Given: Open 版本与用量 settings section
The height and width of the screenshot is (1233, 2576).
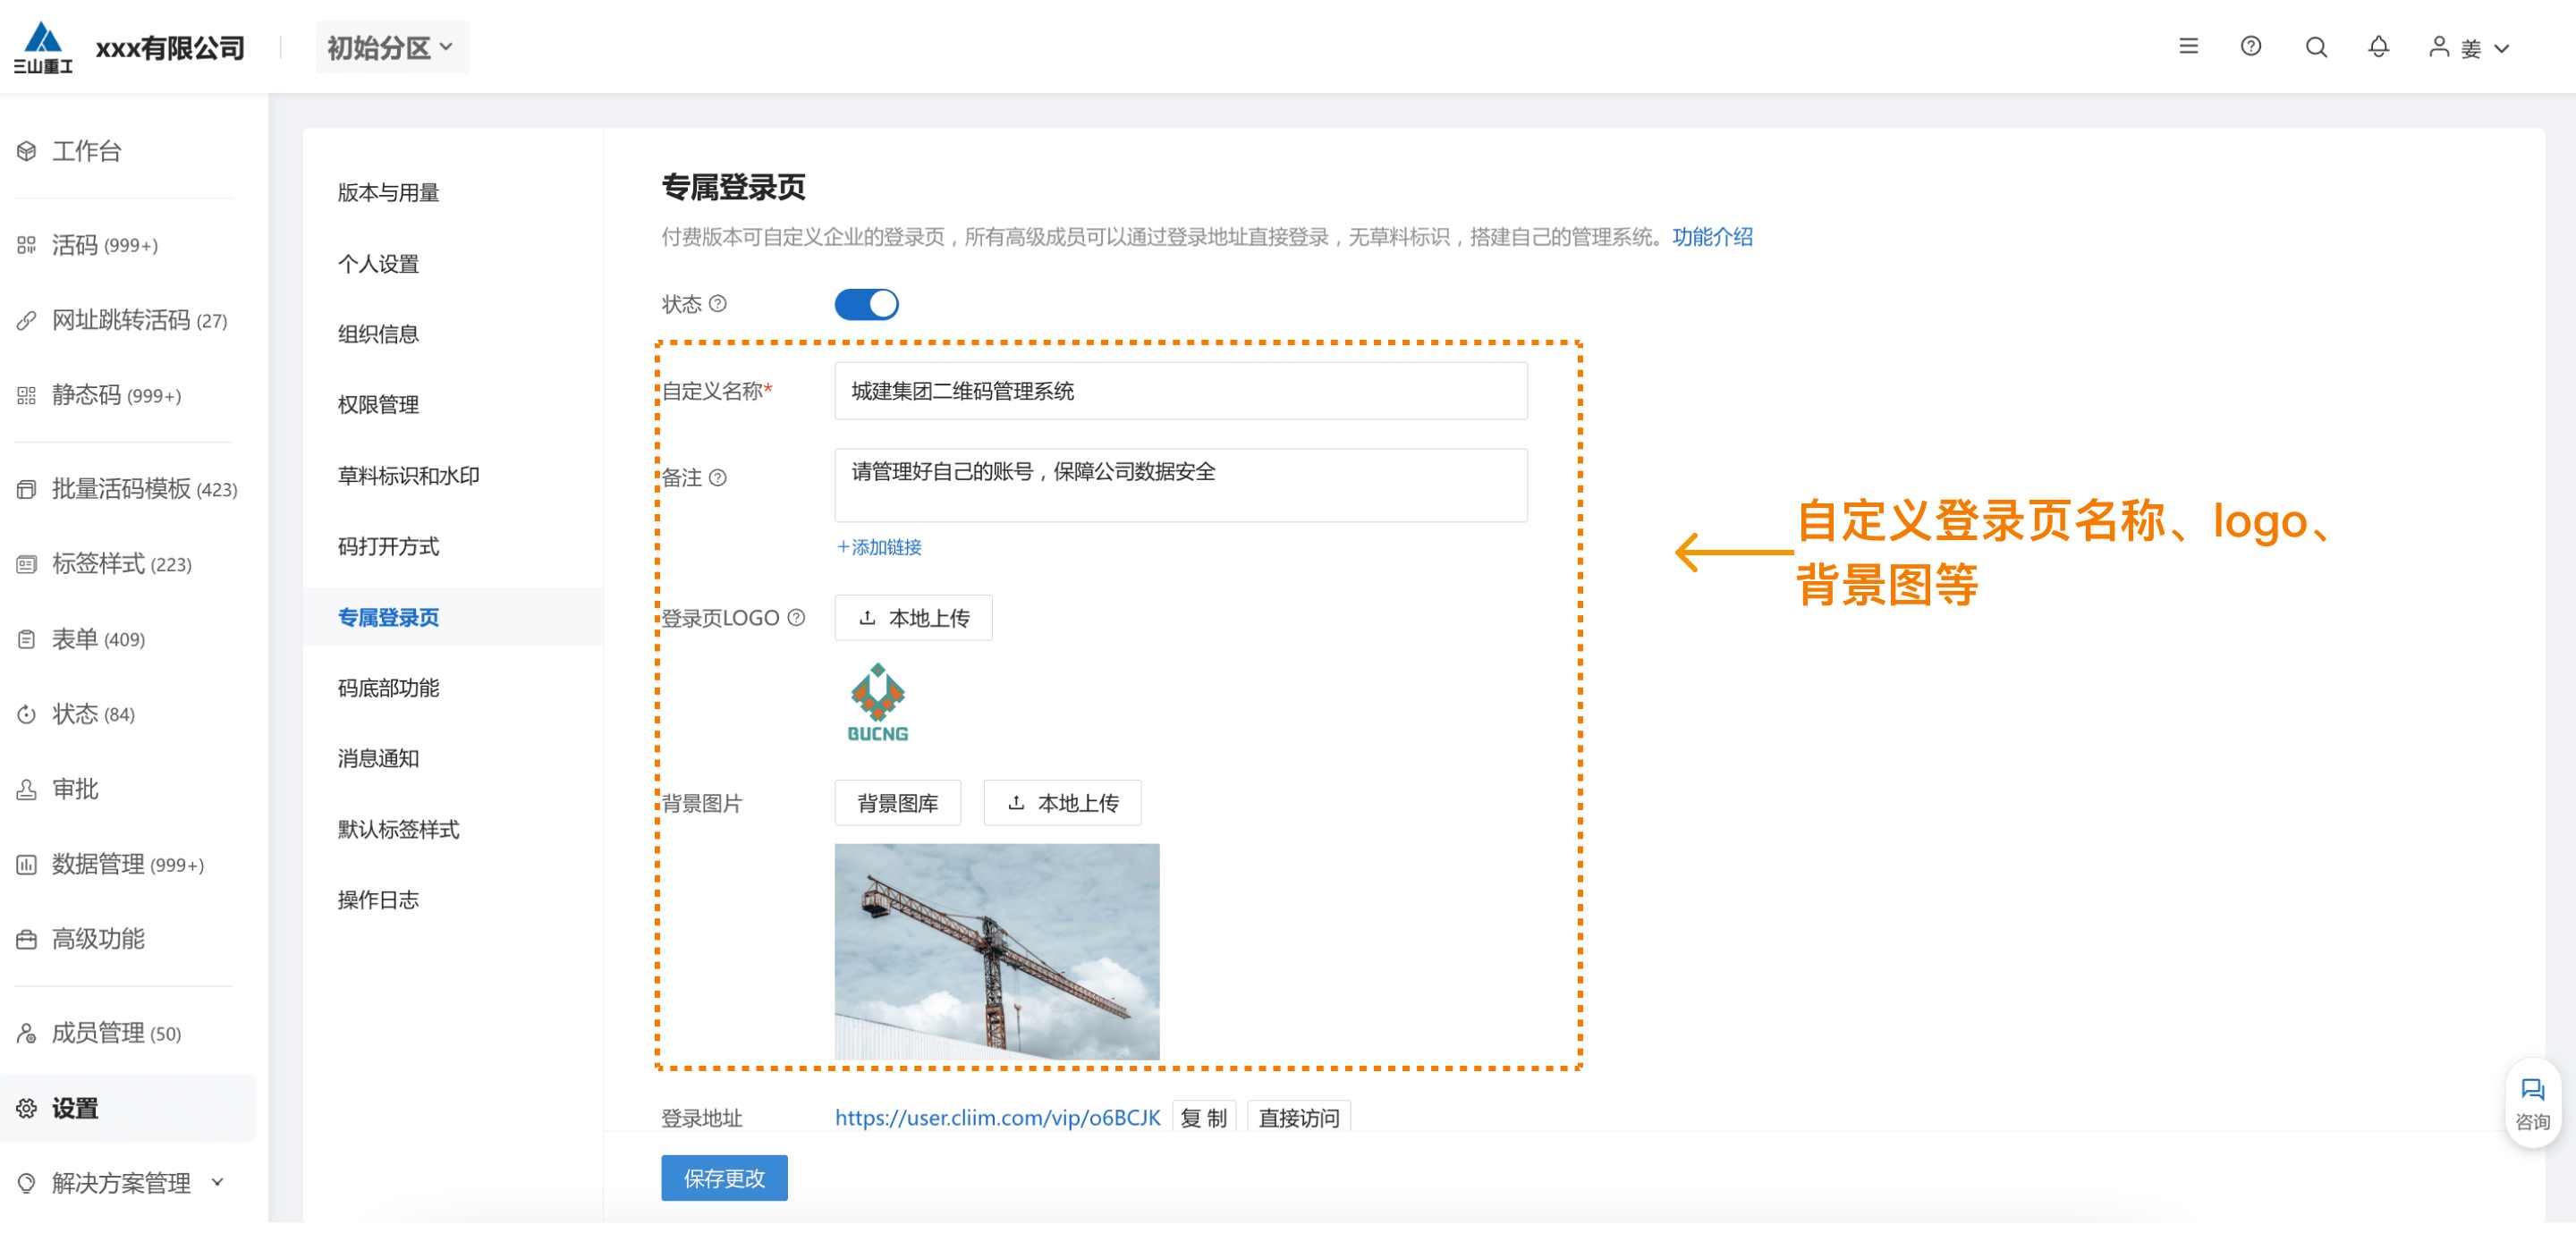Looking at the screenshot, I should 389,192.
